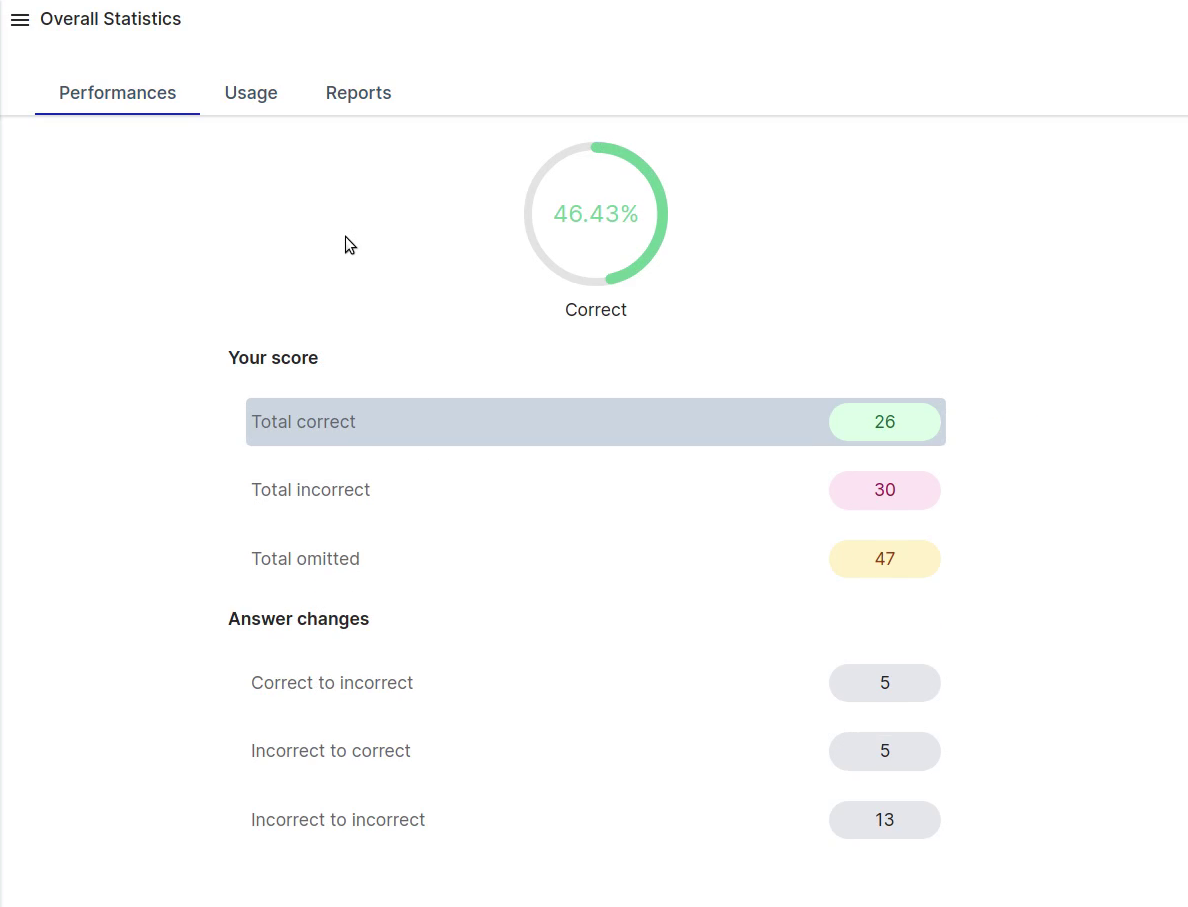Screen dimensions: 1188x907
Task: Click the Correct to incorrect count badge
Action: pyautogui.click(x=884, y=683)
